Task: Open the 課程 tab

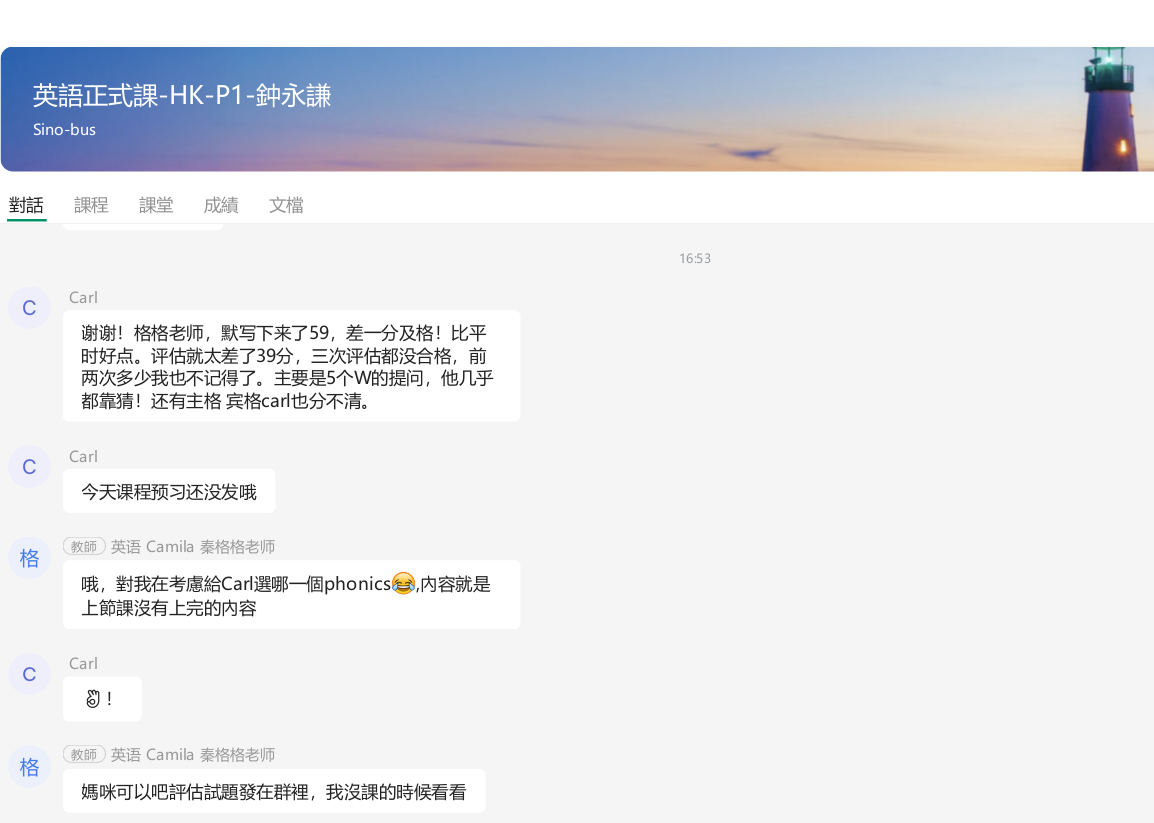Action: pyautogui.click(x=91, y=205)
